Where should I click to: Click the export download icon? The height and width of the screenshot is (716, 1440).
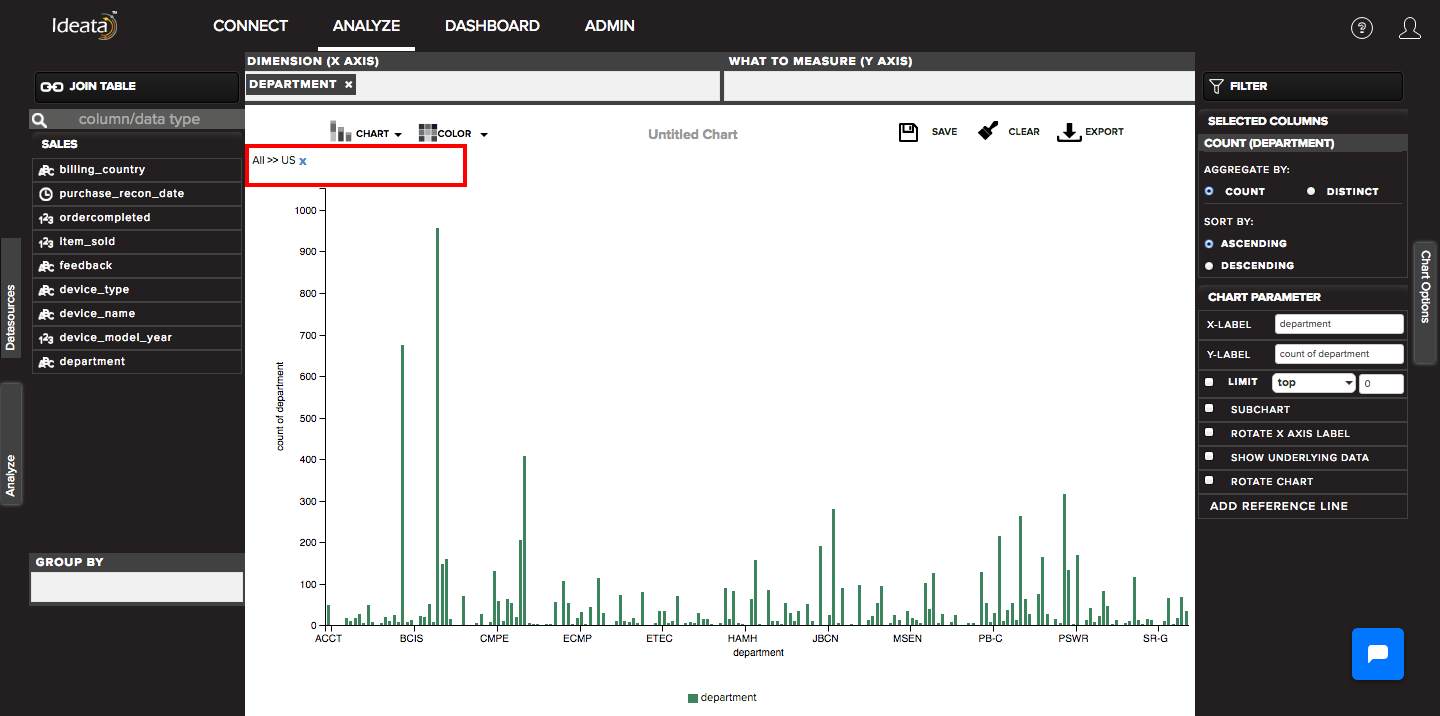(x=1069, y=132)
